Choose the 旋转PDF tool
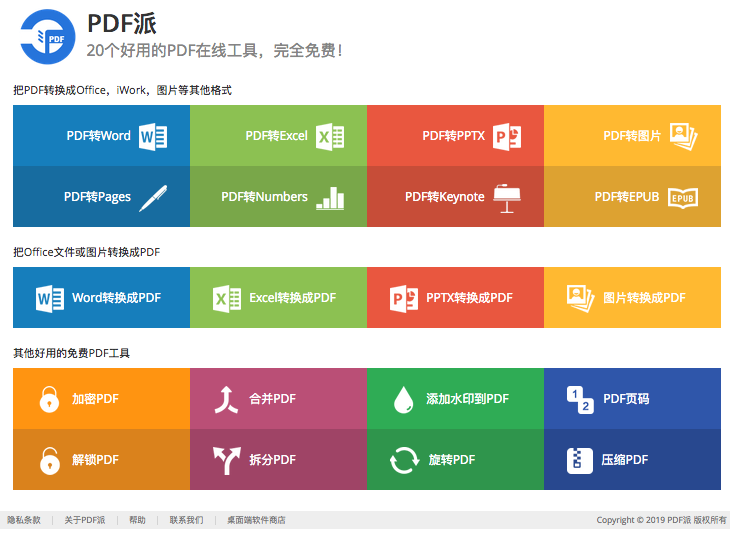The image size is (730, 540). (x=455, y=459)
